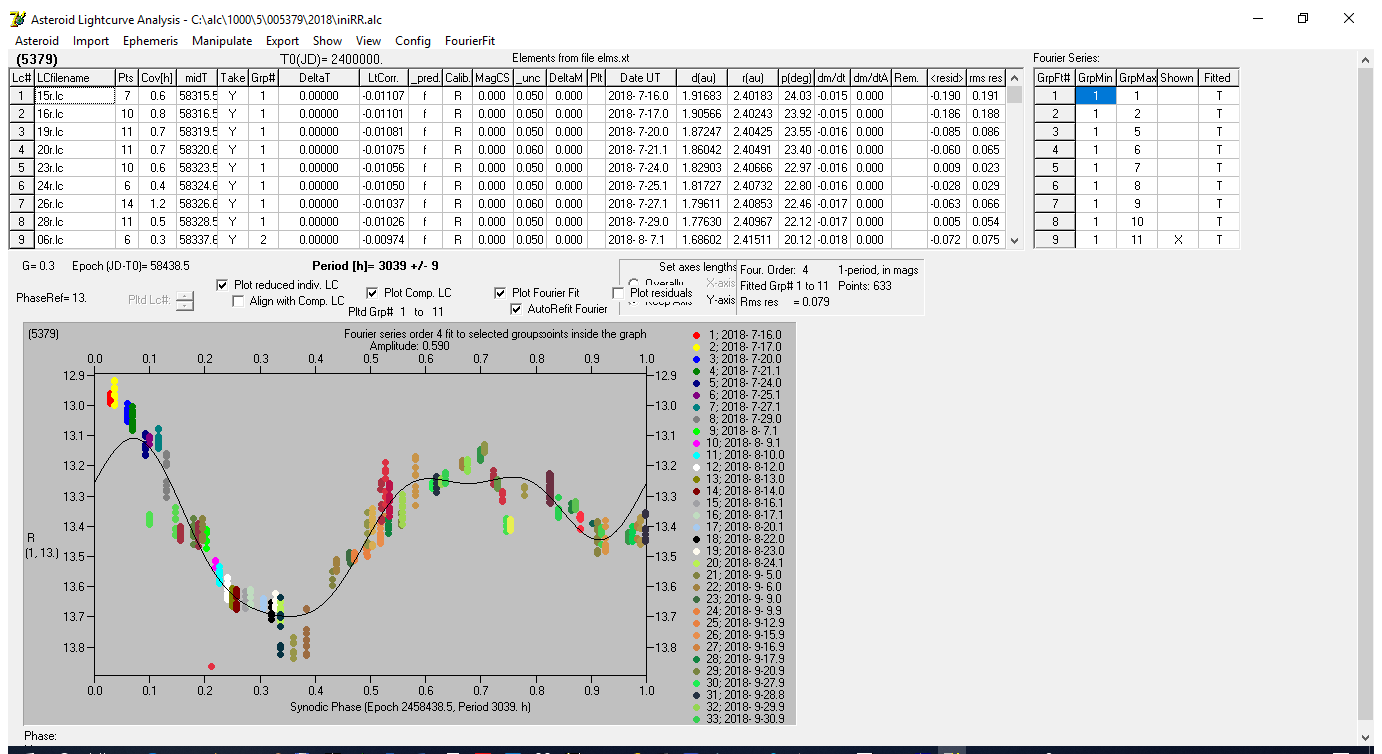The image size is (1382, 754).
Task: Open the FourierFit menu
Action: (470, 41)
